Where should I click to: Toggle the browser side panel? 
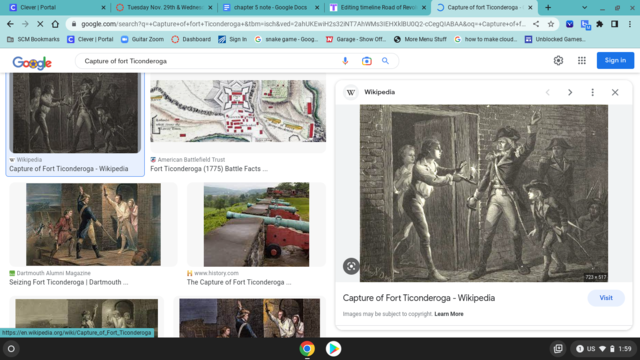pyautogui.click(x=614, y=24)
